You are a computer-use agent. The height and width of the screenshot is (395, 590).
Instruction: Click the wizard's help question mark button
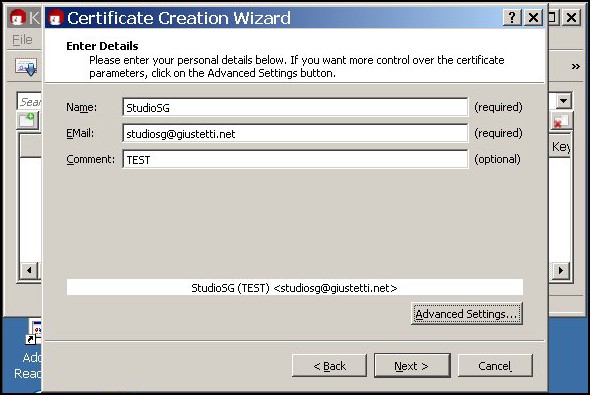512,17
